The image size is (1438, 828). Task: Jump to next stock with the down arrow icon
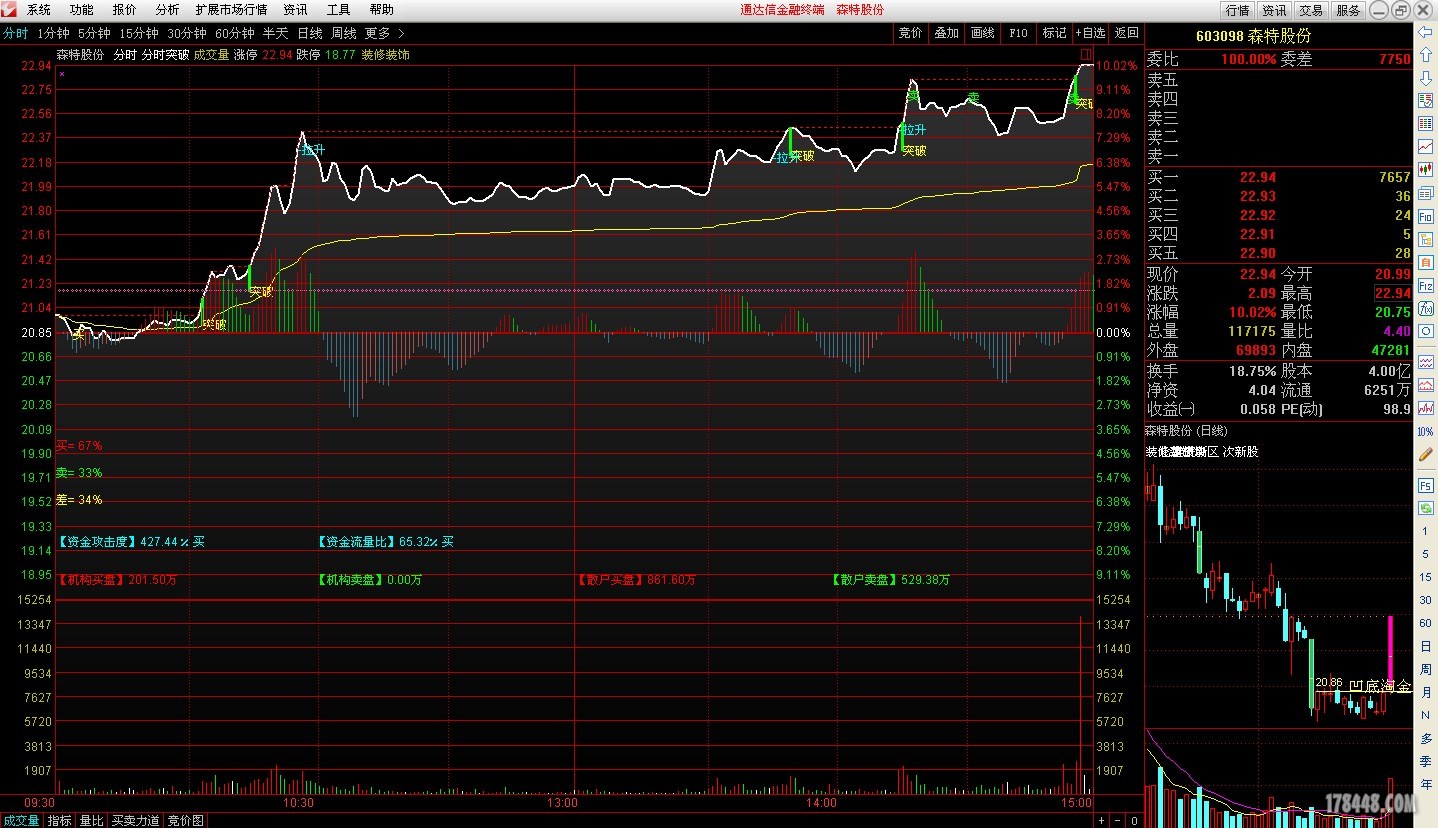tap(1425, 78)
